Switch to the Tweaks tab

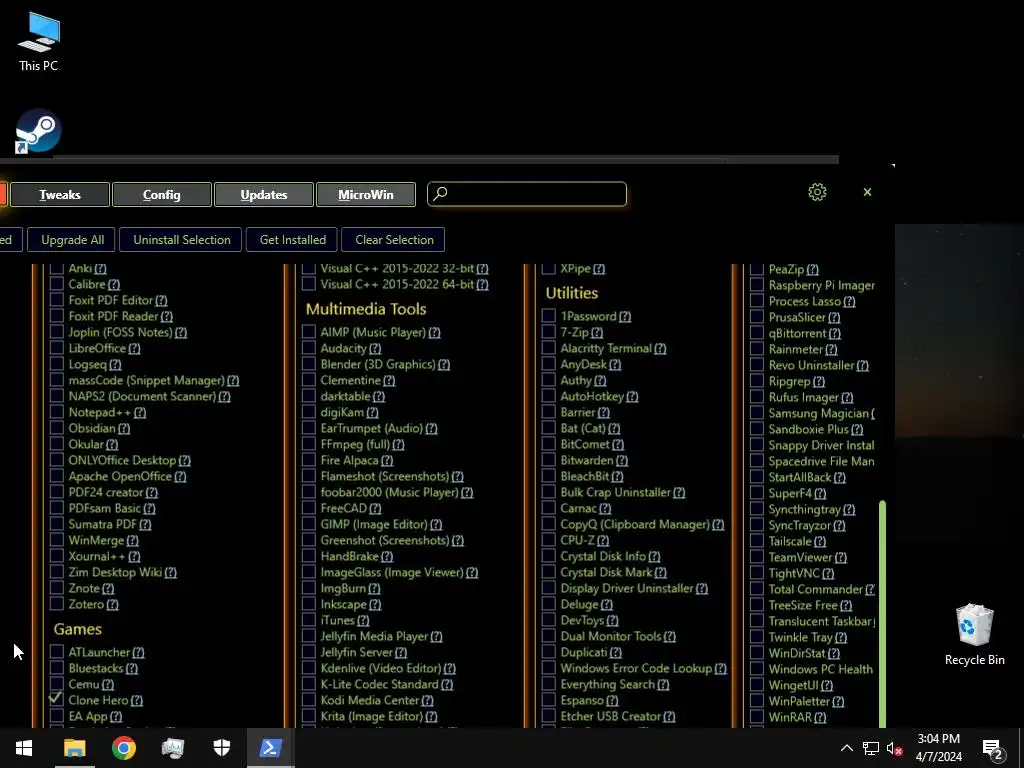point(60,195)
